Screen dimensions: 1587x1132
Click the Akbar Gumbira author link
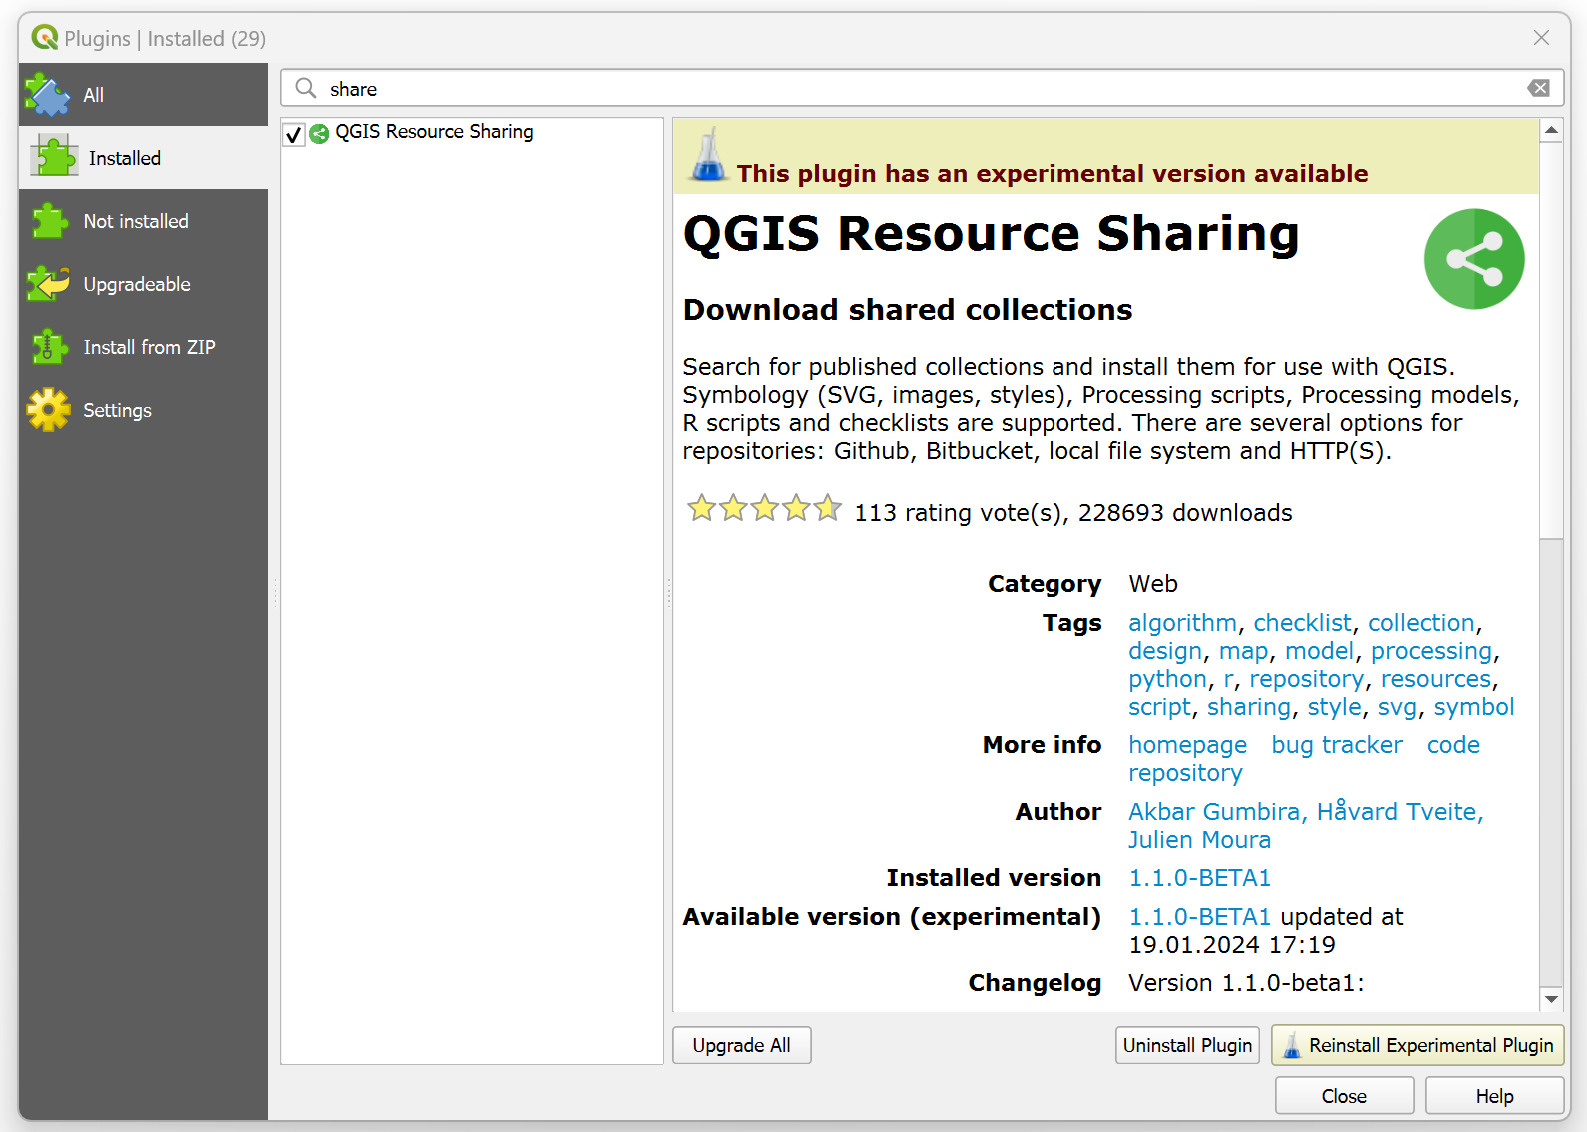[1214, 811]
